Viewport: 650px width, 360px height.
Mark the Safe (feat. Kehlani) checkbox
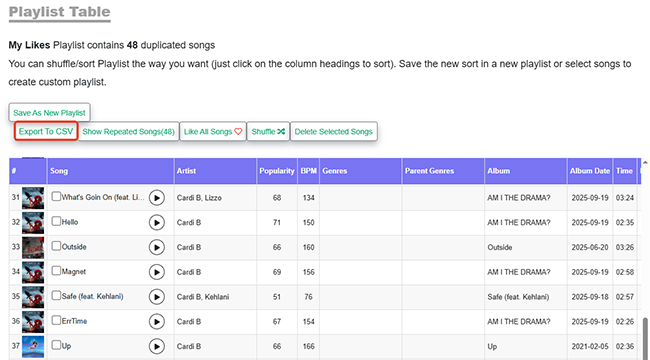56,295
